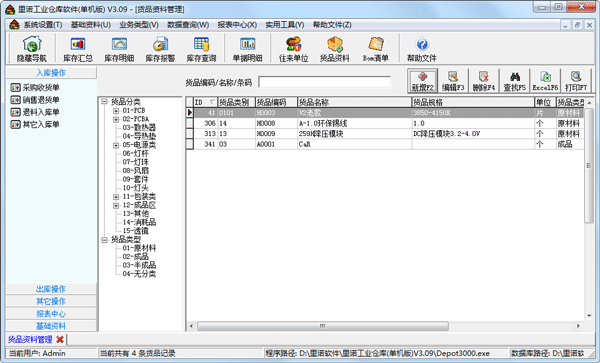Switch to 出库操作 panel
600x363 pixels.
51,289
